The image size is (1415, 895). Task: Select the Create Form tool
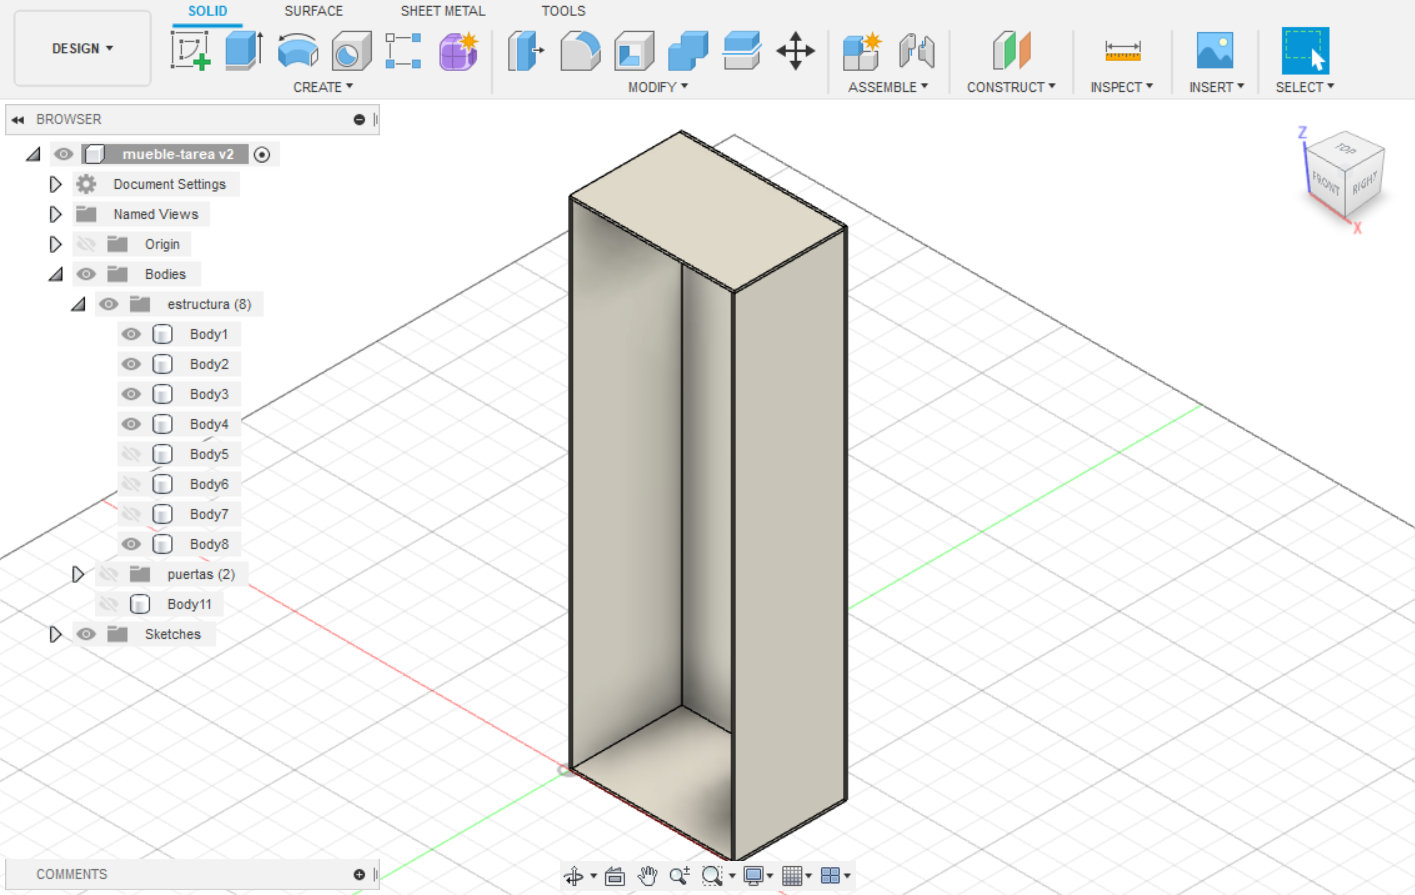click(x=459, y=50)
